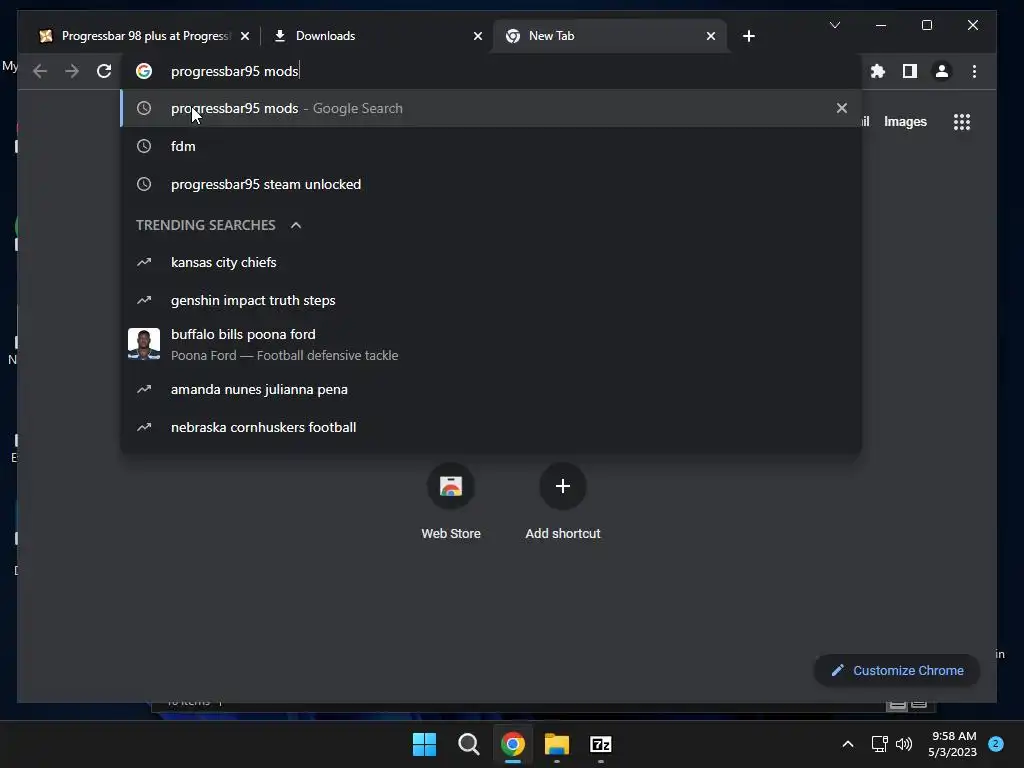The height and width of the screenshot is (768, 1024).
Task: Choose genshin impact truth steps suggestion
Action: [x=491, y=300]
